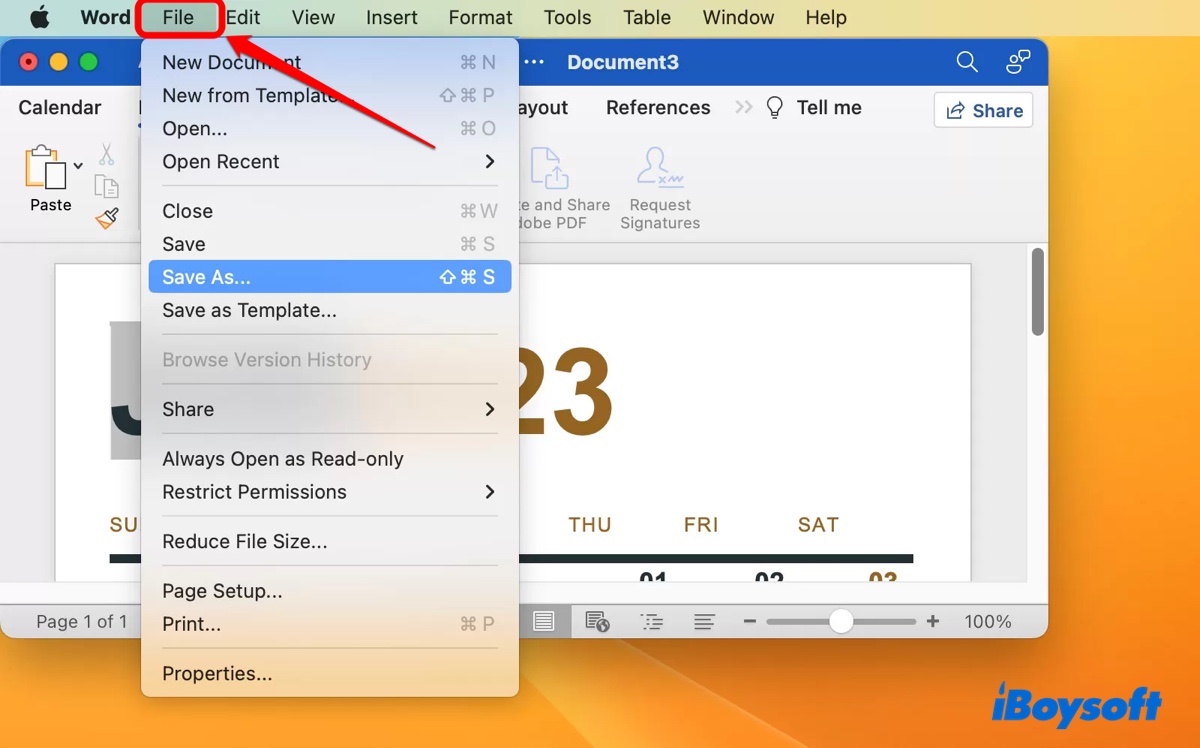Screen dimensions: 1200x748
Task: Switch to the References ribbon tab
Action: (x=657, y=107)
